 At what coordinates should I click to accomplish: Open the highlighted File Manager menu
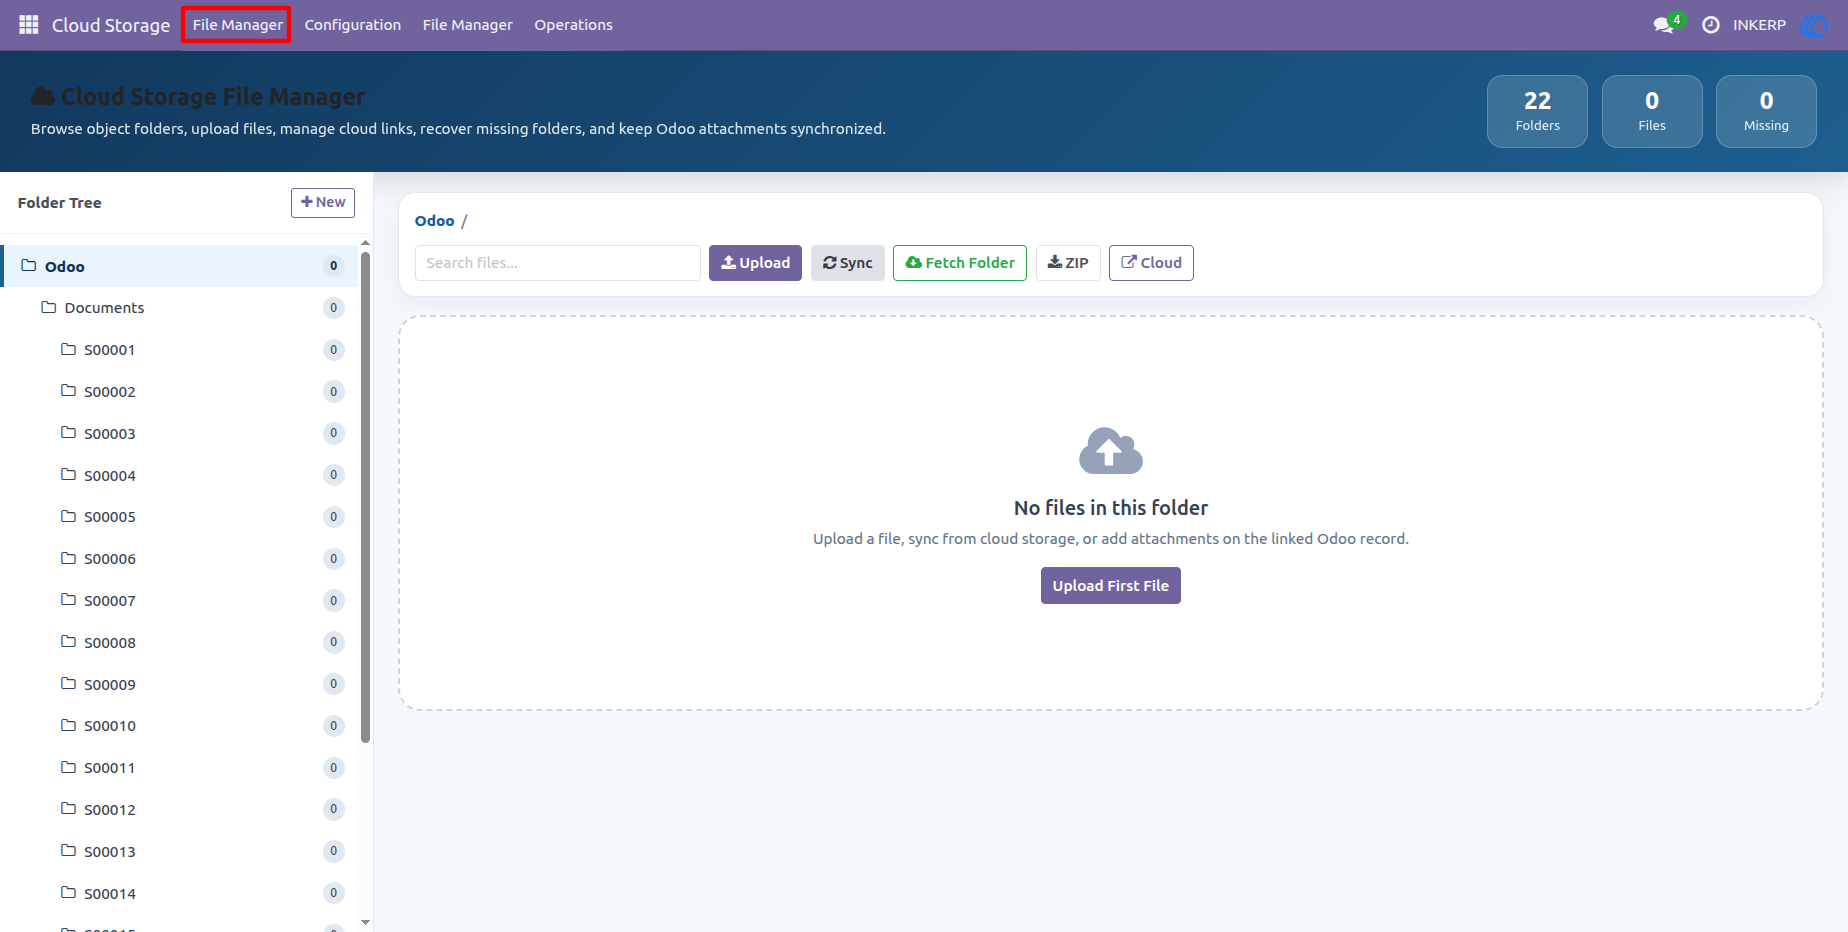pos(237,25)
